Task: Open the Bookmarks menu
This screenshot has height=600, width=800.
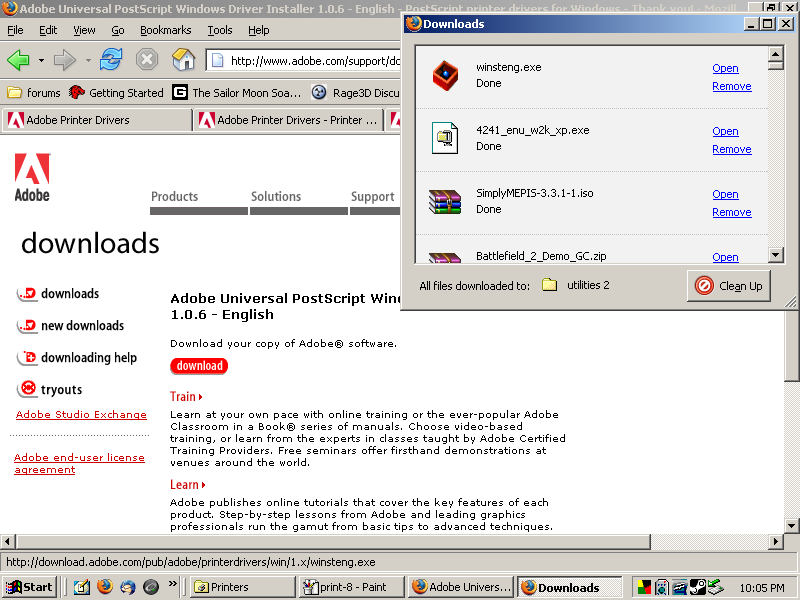Action: coord(165,30)
